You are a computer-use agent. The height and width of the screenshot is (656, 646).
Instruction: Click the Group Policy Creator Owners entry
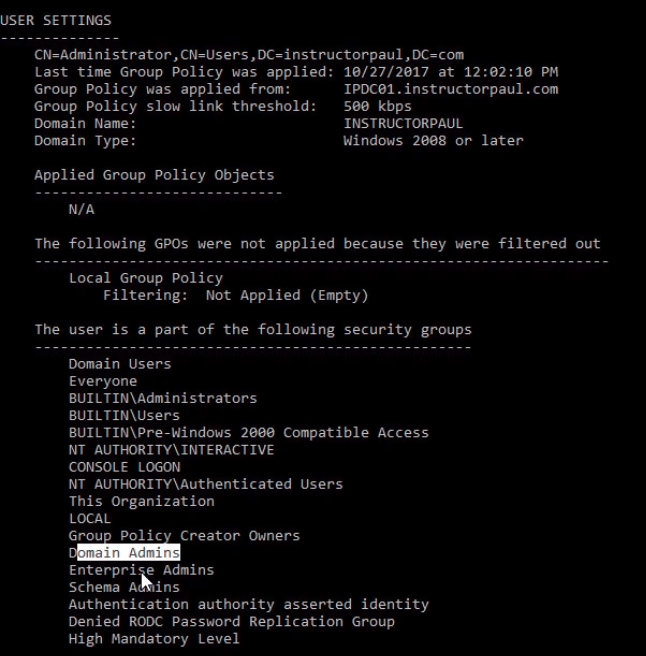[184, 535]
